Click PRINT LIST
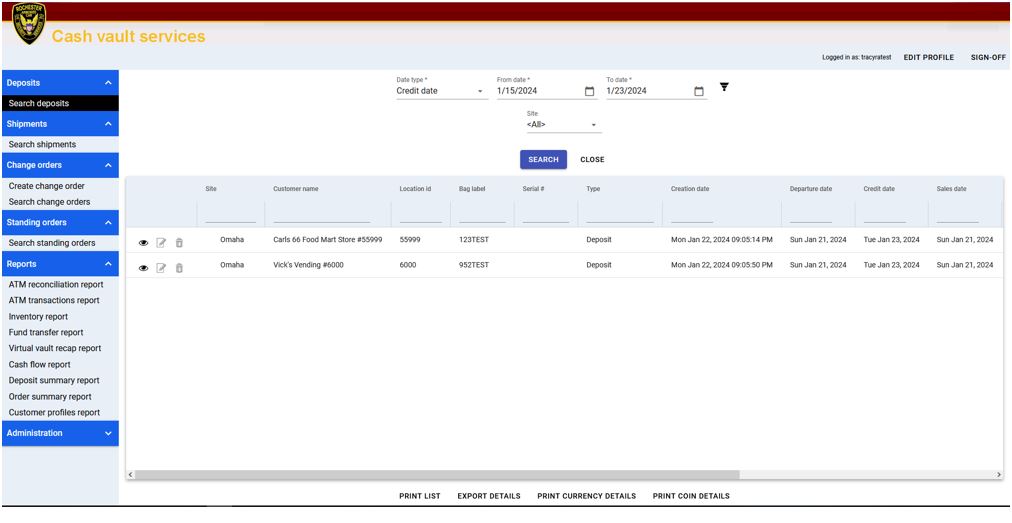This screenshot has width=1012, height=523. click(420, 497)
